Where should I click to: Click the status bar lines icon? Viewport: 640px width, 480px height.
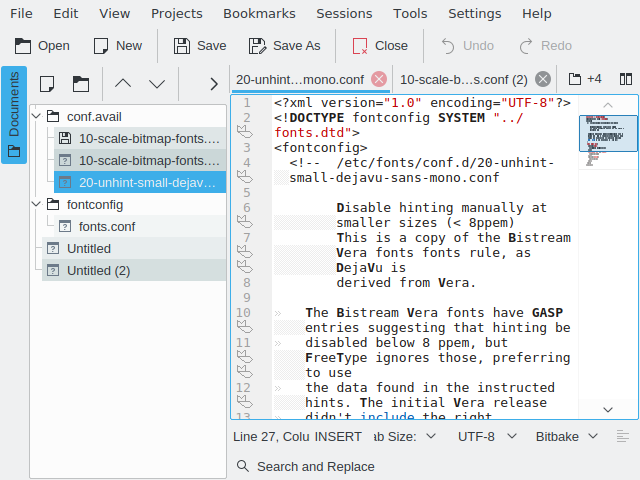point(622,436)
